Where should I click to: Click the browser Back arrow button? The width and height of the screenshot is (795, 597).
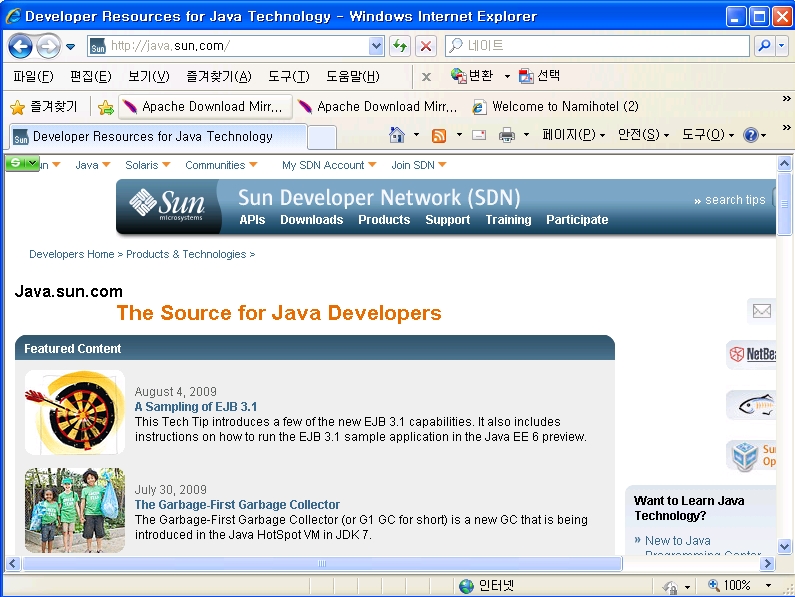point(20,46)
